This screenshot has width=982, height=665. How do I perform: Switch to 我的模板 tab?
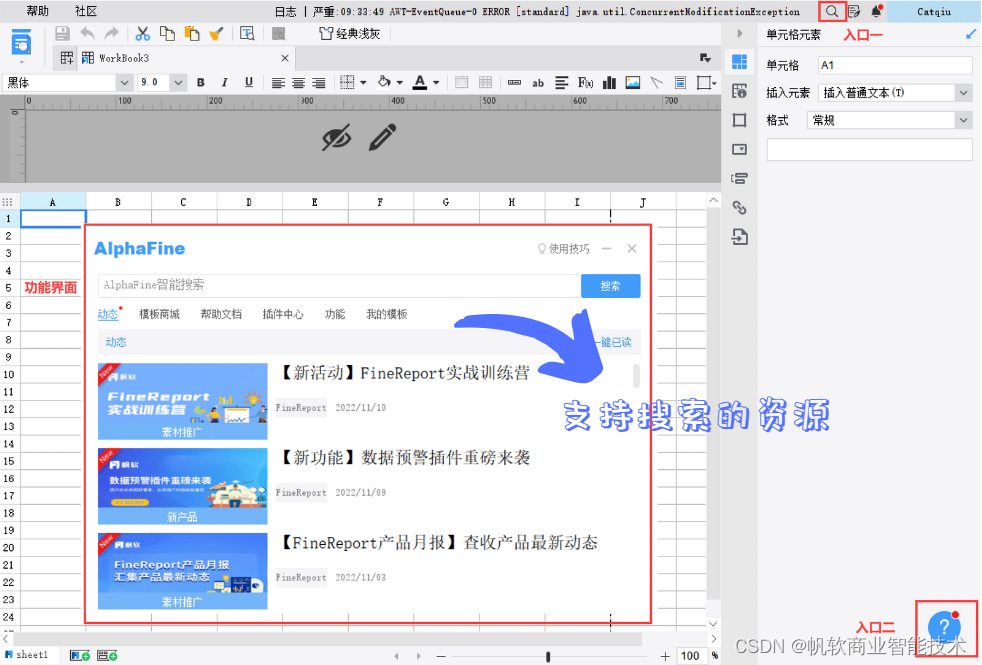[386, 314]
